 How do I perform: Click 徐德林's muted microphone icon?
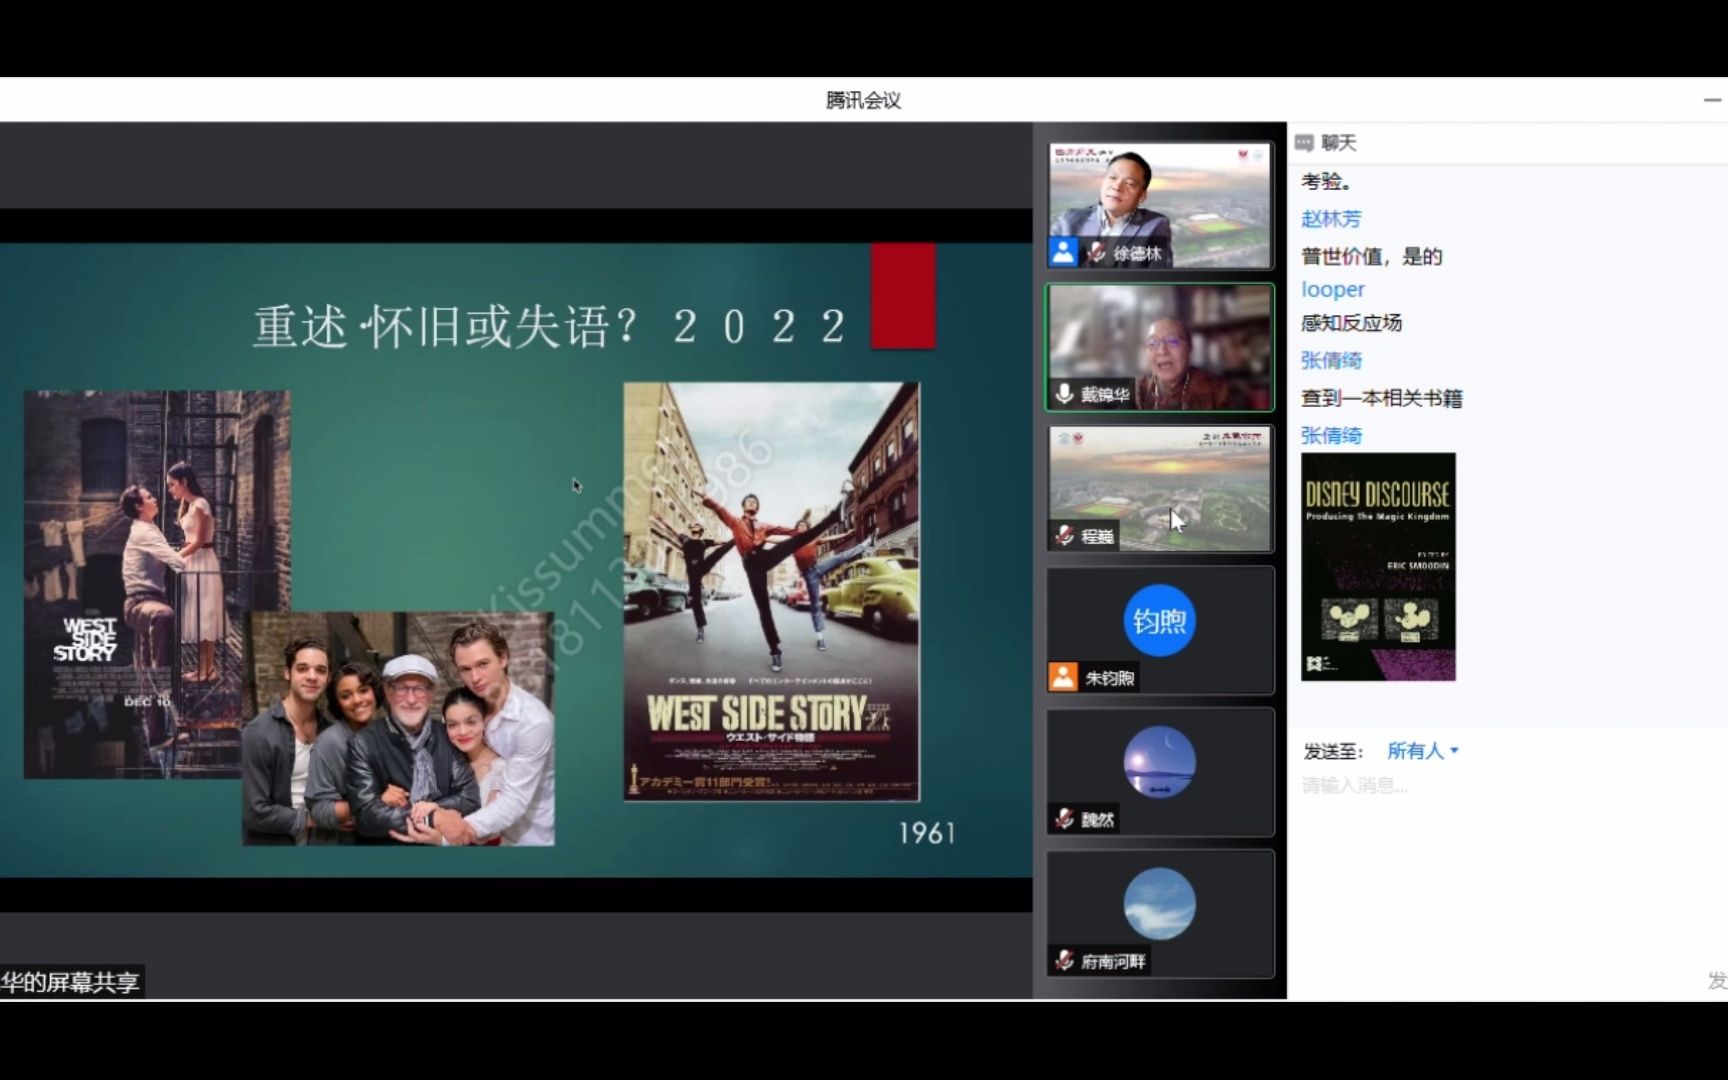tap(1097, 253)
